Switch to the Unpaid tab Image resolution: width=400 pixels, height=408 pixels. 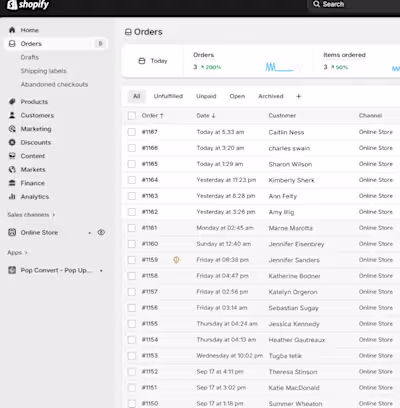(x=206, y=96)
